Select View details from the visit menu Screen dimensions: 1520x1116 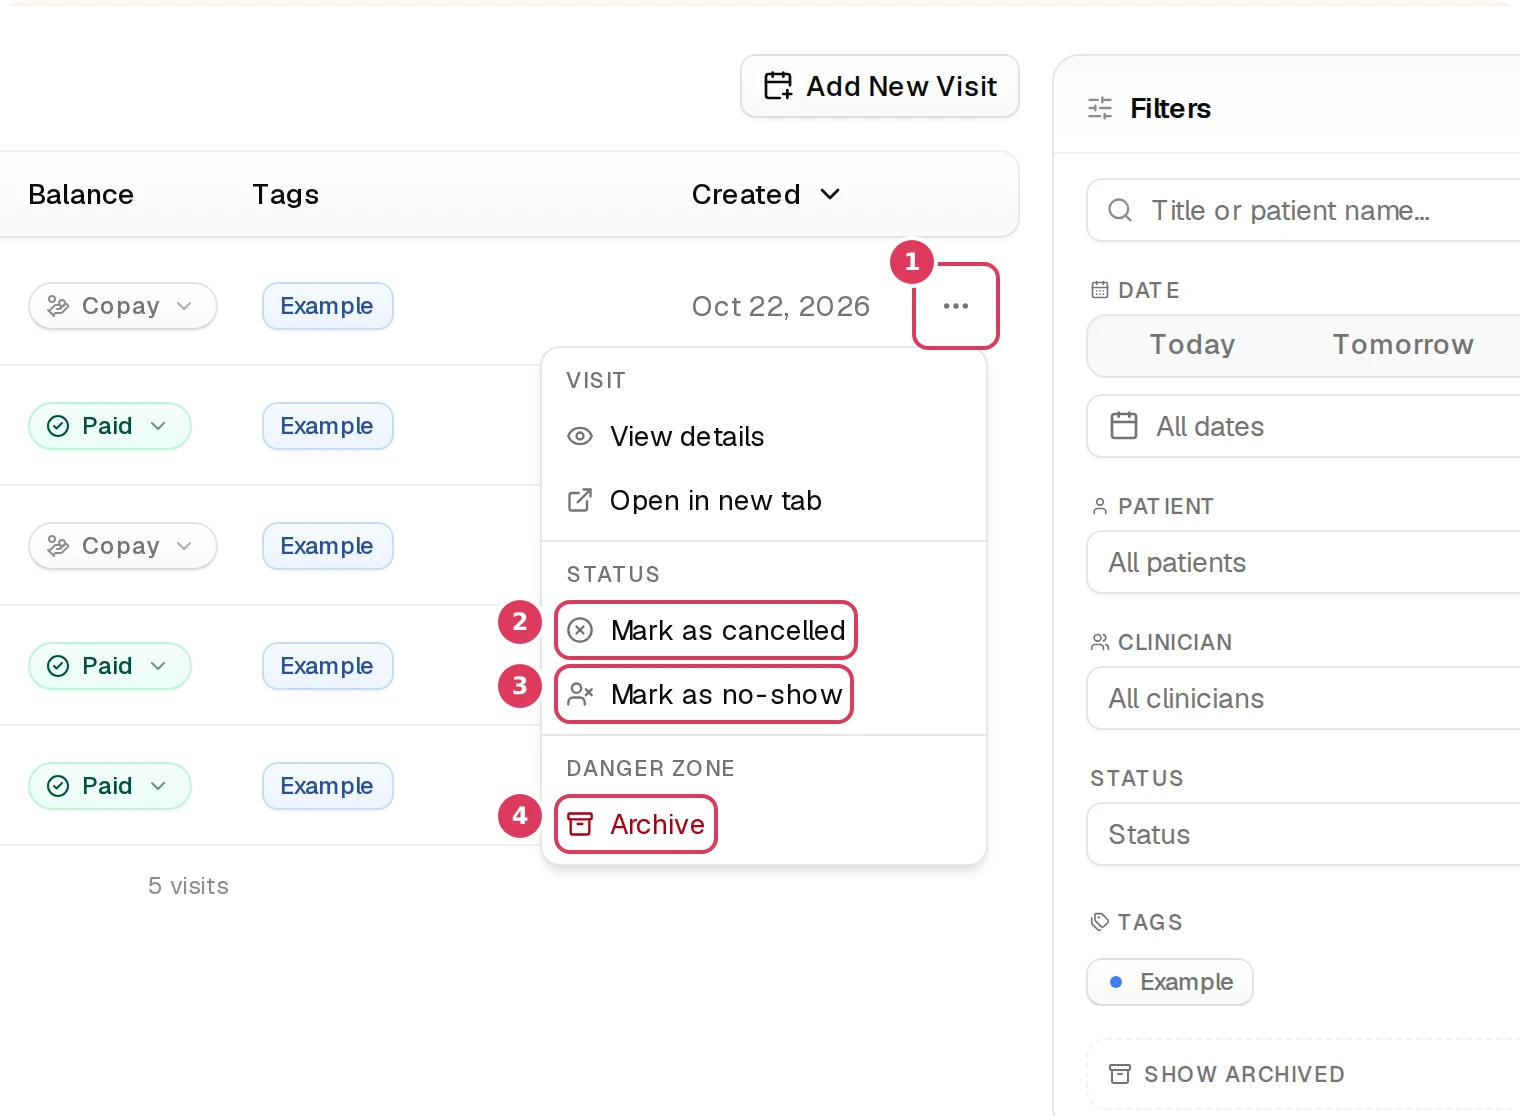764,436
